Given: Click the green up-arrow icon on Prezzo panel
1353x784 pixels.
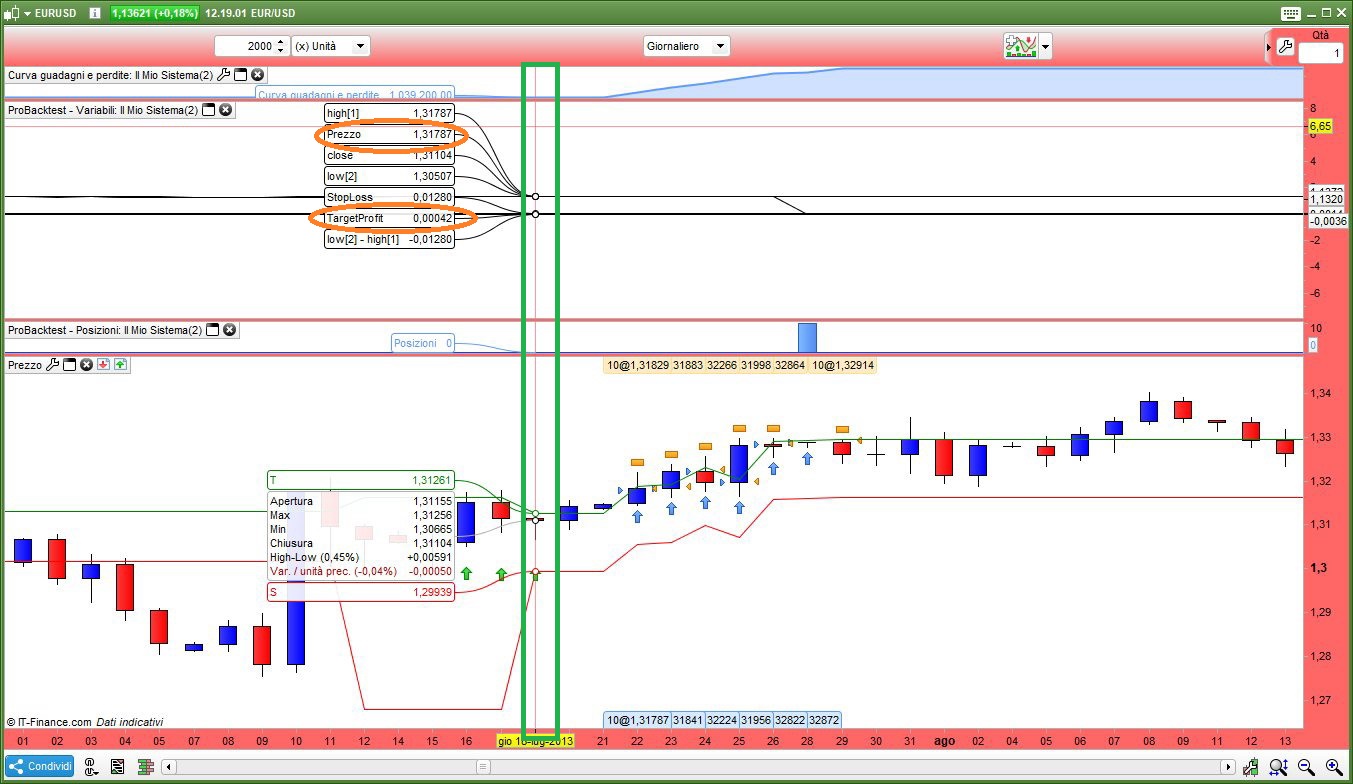Looking at the screenshot, I should (120, 365).
